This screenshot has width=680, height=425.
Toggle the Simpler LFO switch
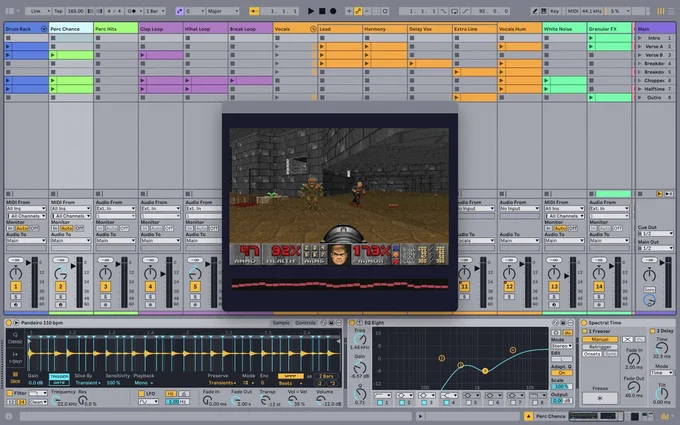coord(141,393)
